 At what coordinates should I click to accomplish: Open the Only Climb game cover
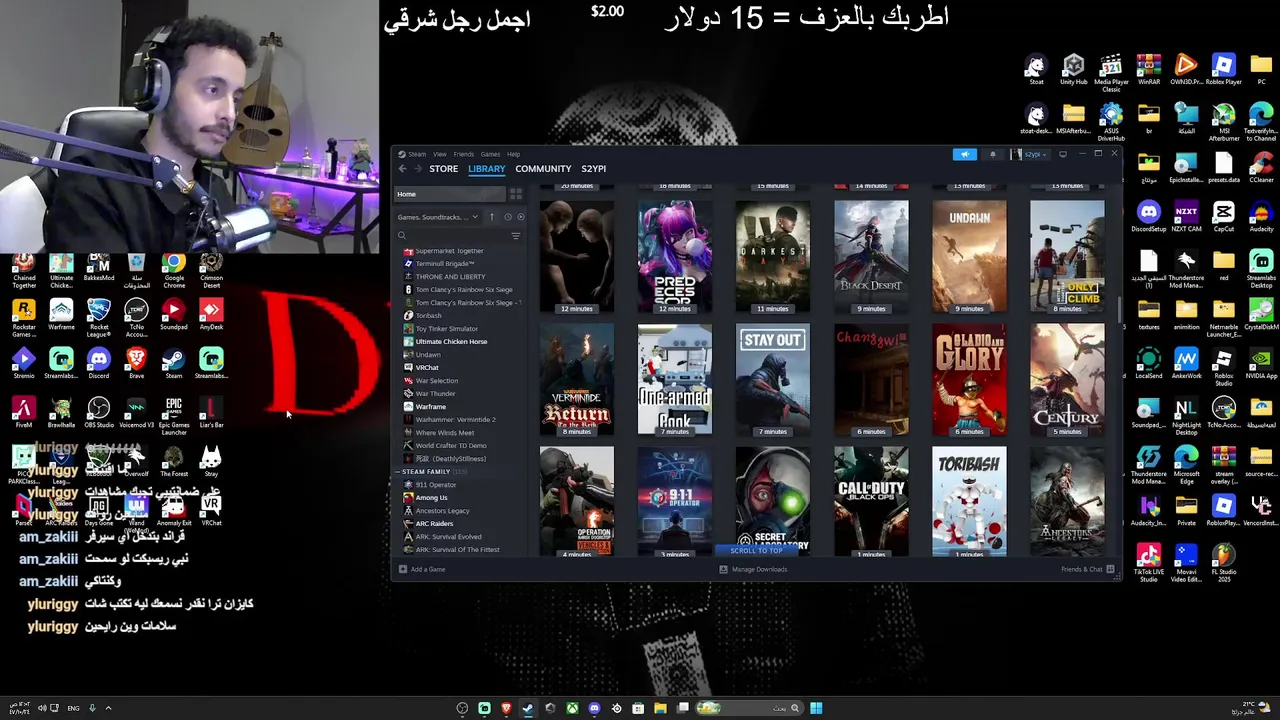(x=1067, y=256)
